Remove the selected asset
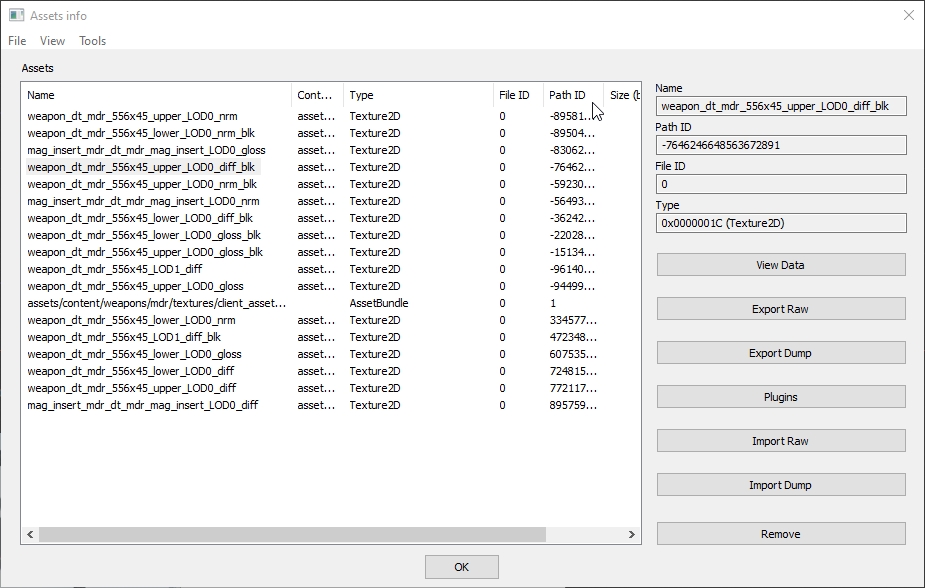 coord(780,534)
